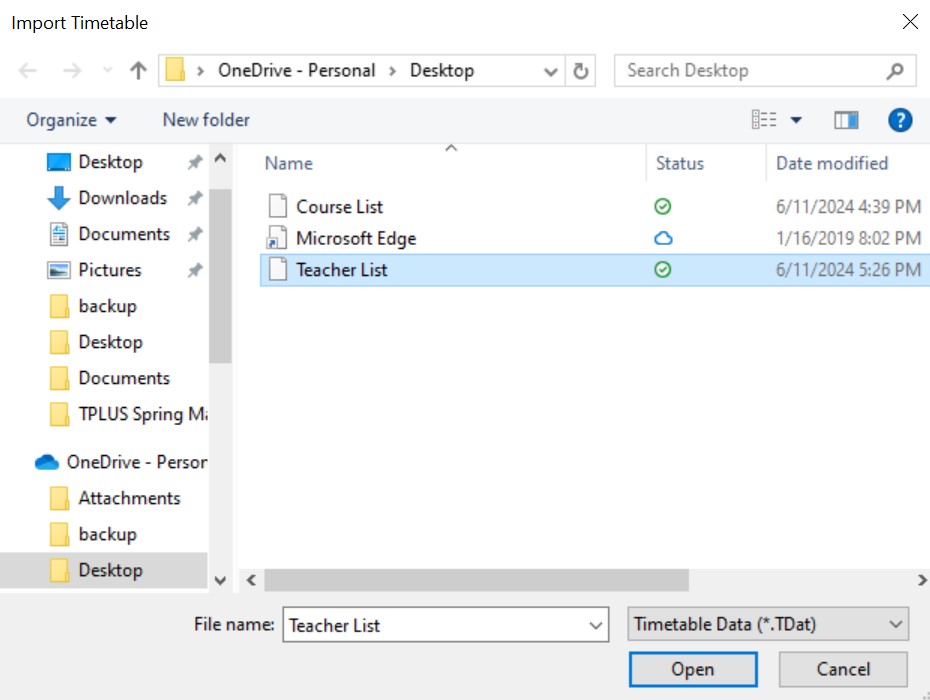The width and height of the screenshot is (930, 700).
Task: Open the Help question mark icon
Action: (x=899, y=120)
